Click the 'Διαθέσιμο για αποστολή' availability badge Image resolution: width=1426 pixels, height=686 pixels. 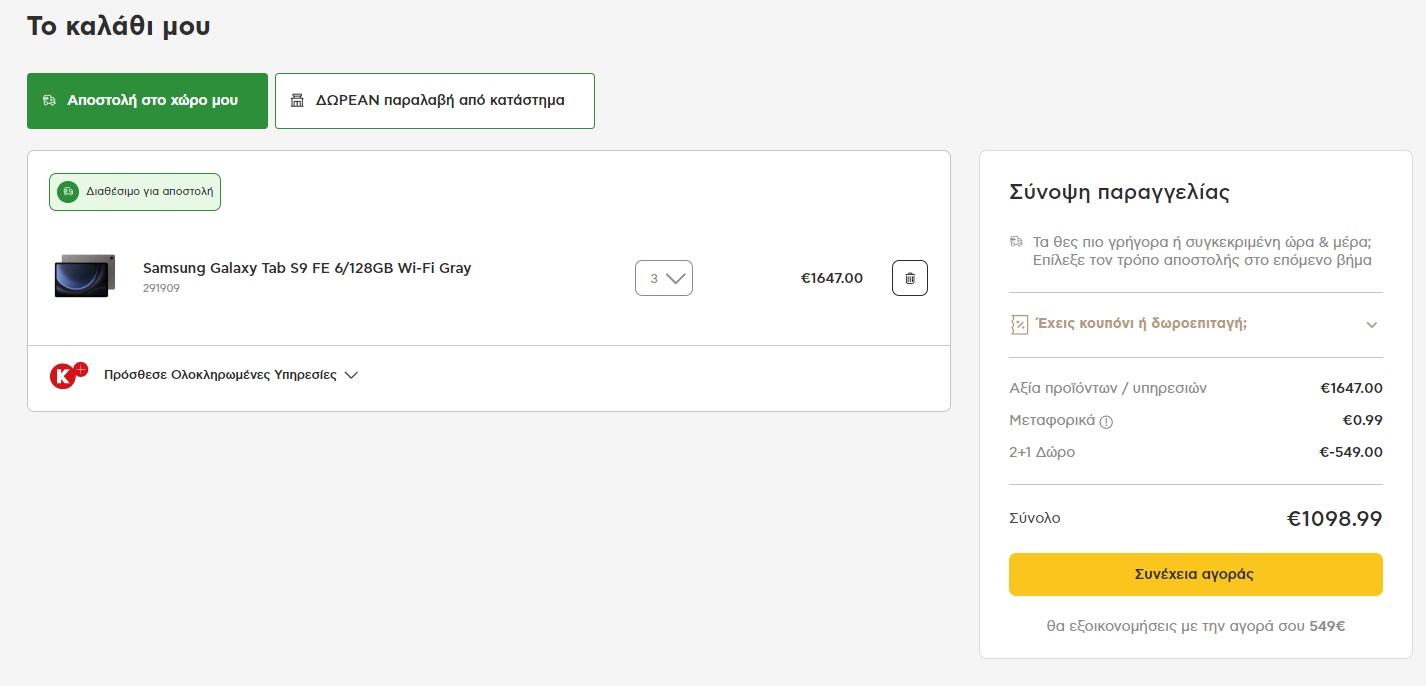tap(135, 192)
